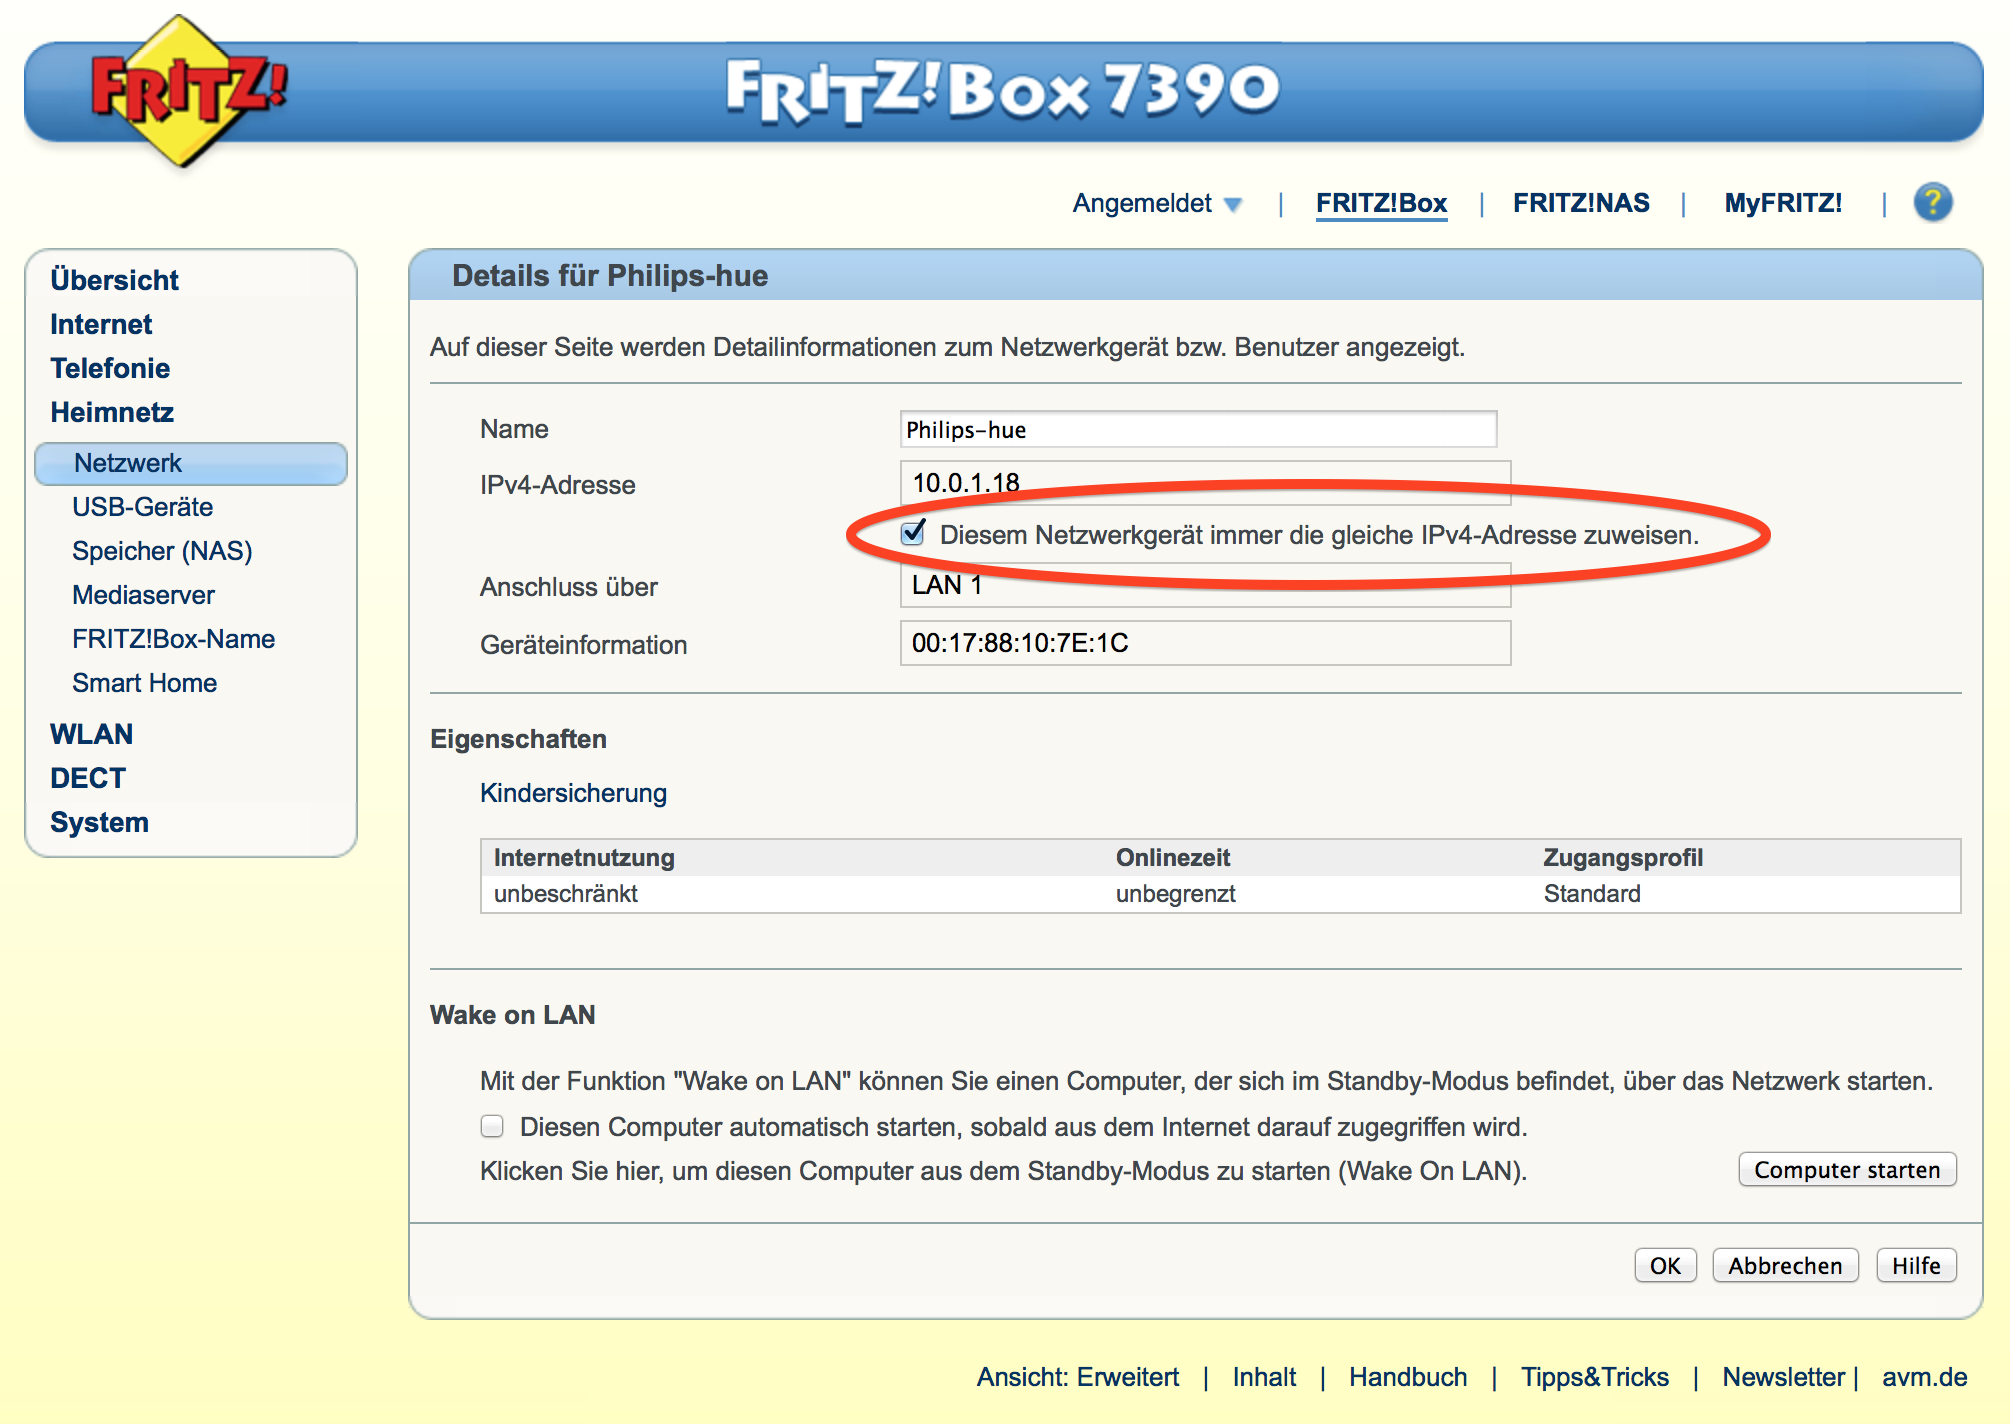Visit the avm.de footer link
This screenshot has height=1424, width=2010.
1924,1377
